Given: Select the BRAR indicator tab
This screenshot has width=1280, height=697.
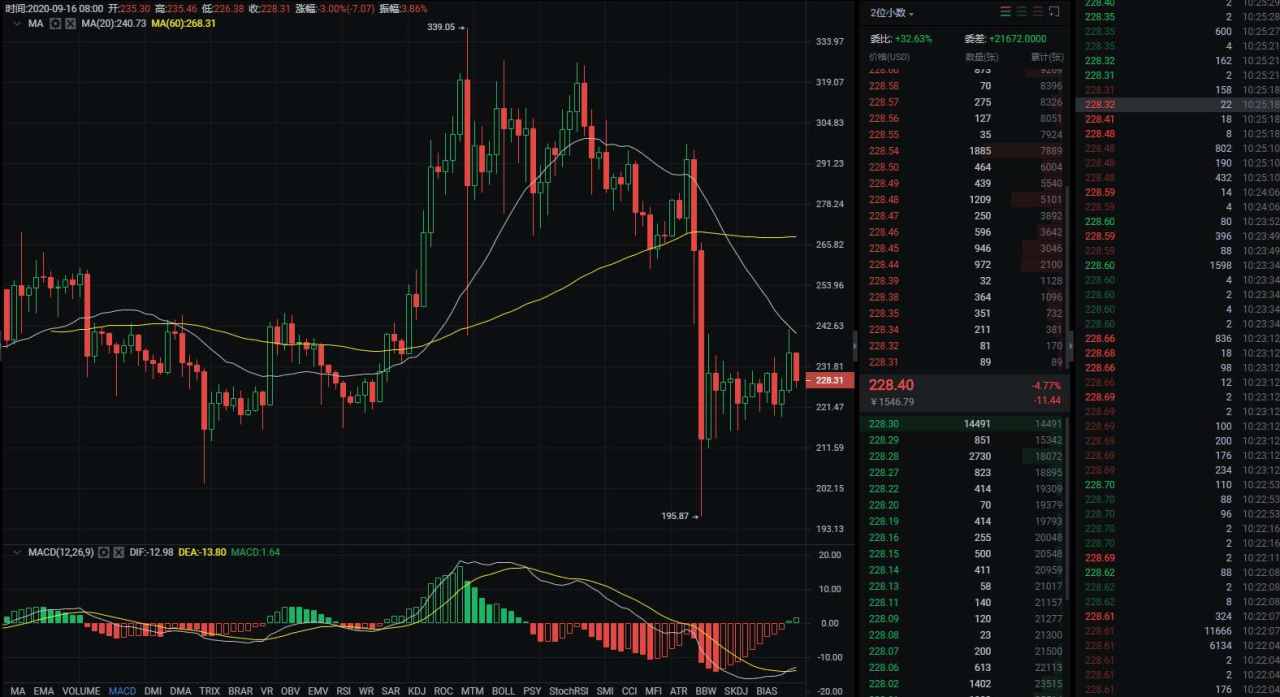Looking at the screenshot, I should 240,691.
